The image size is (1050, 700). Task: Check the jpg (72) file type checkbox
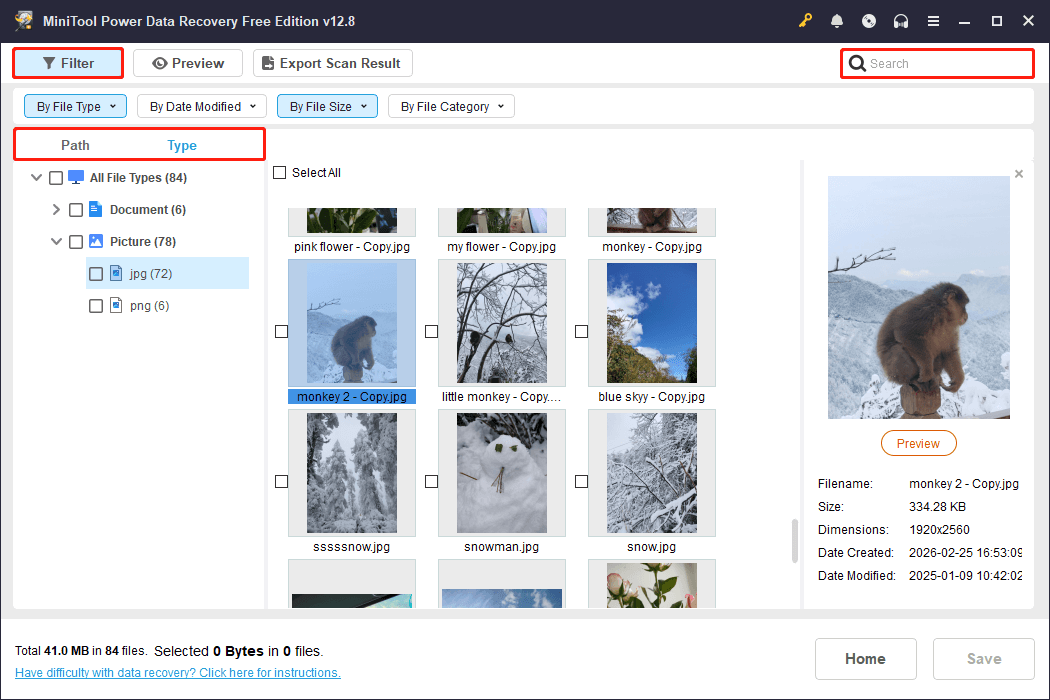(x=96, y=274)
